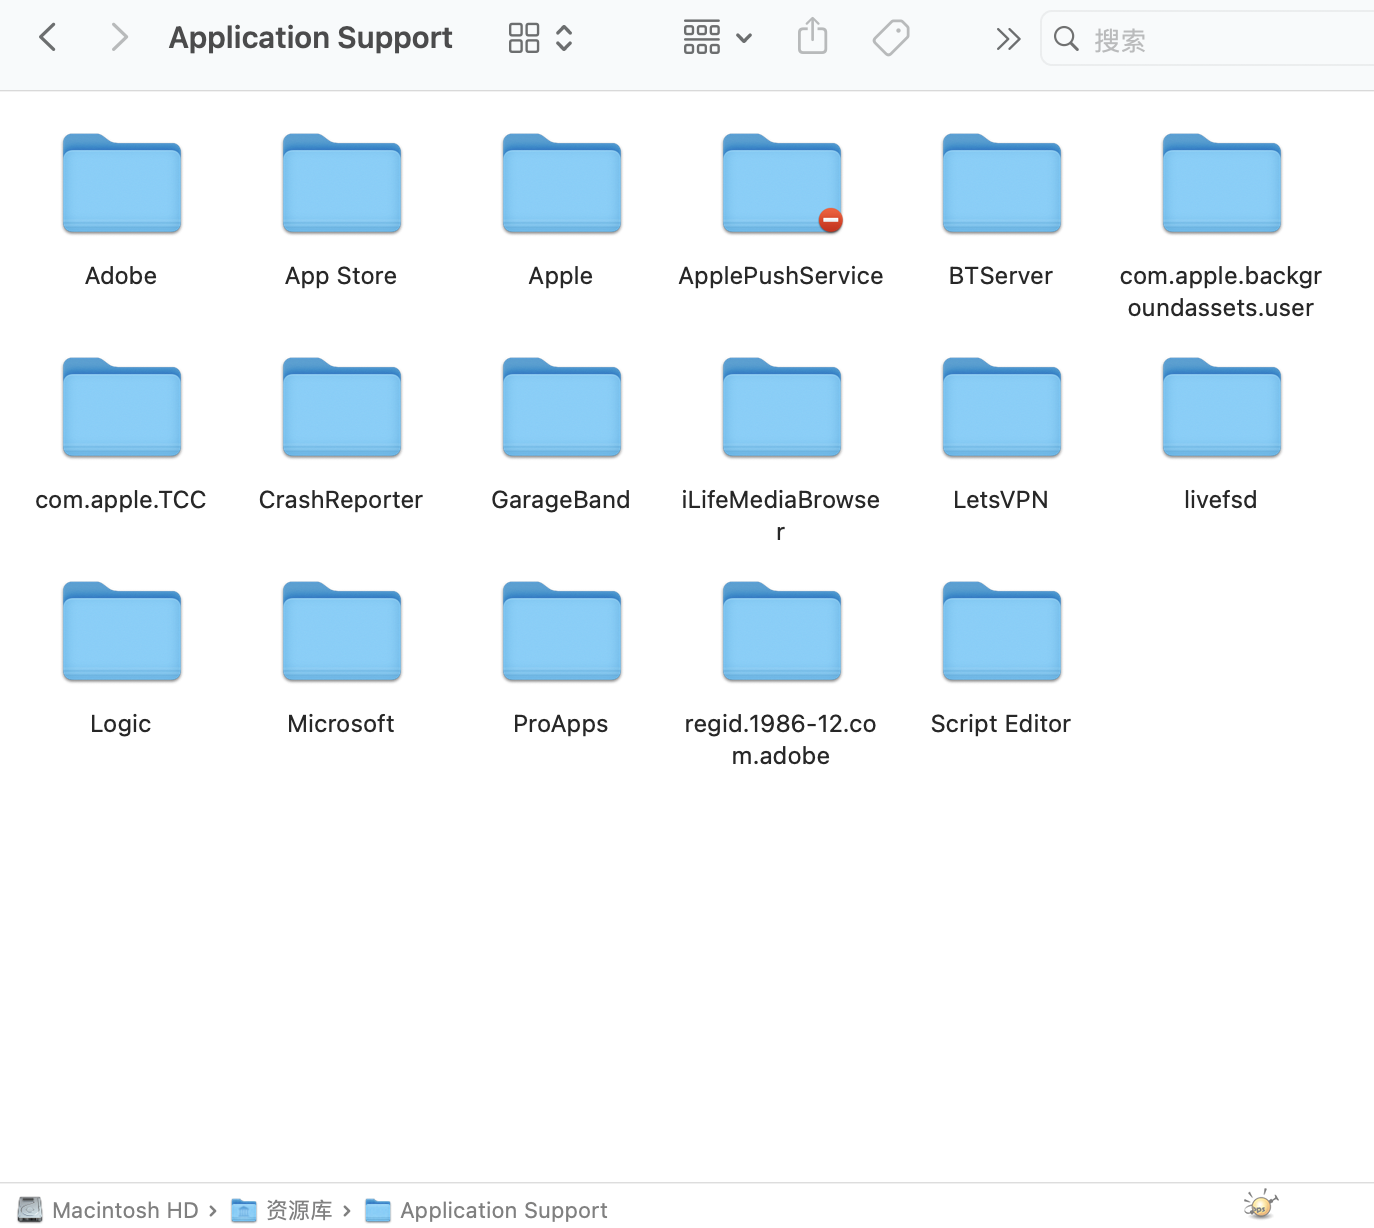Click Macintosh HD in the path bar
Viewport: 1374px width, 1228px height.
pos(124,1210)
